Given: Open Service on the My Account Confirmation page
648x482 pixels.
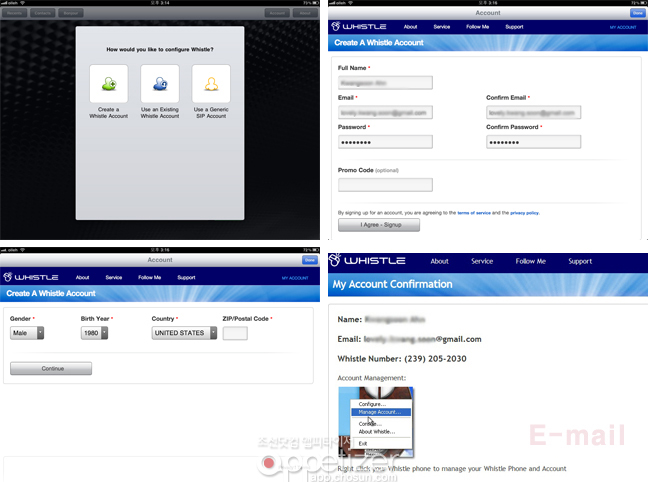Looking at the screenshot, I should click(482, 261).
